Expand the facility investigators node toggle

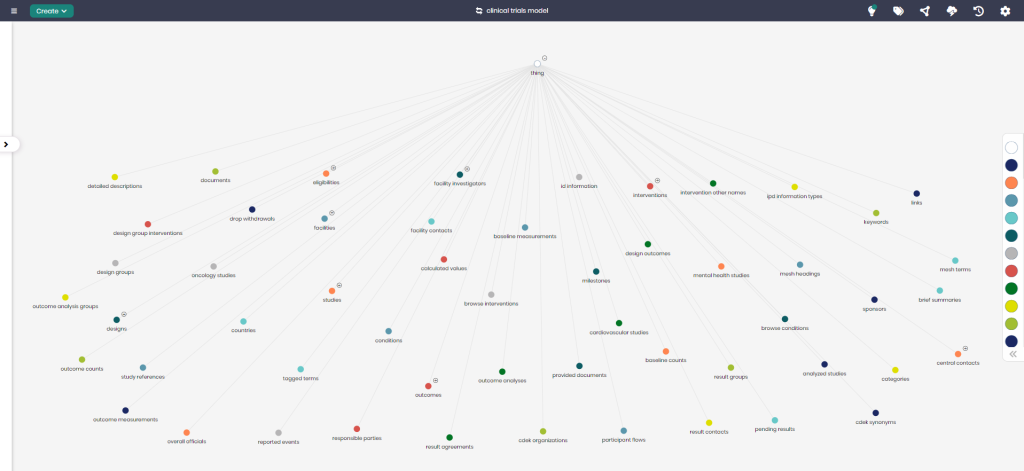[467, 169]
